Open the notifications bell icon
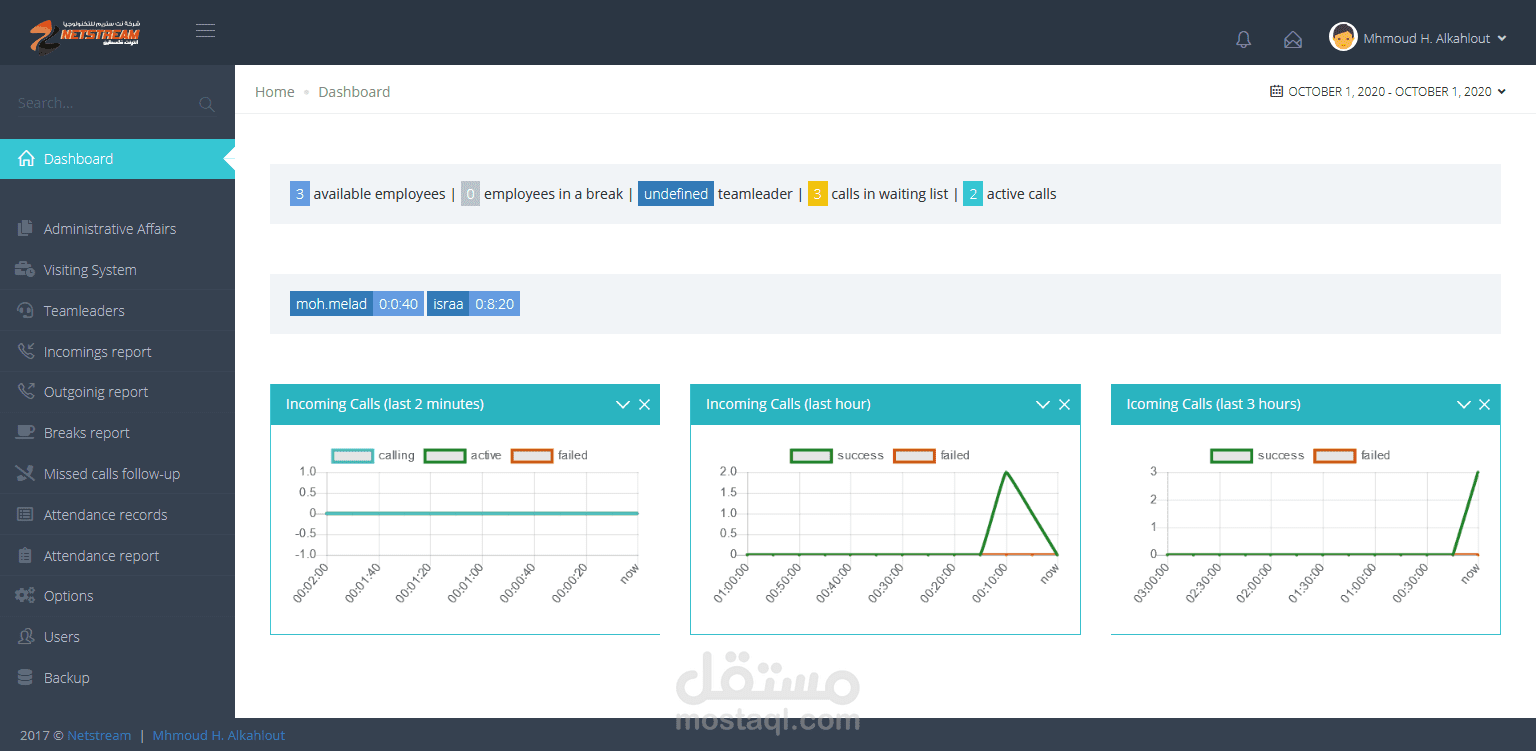 coord(1243,39)
